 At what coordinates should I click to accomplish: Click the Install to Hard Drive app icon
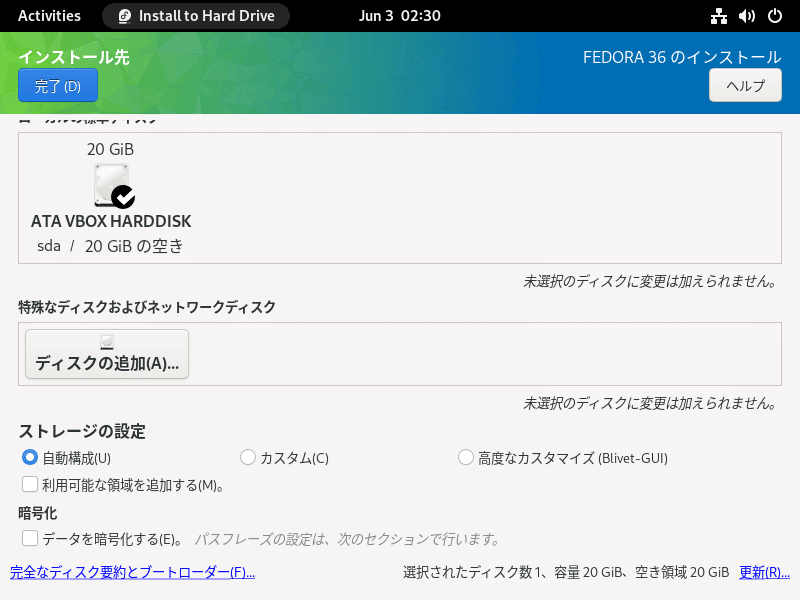pyautogui.click(x=124, y=16)
